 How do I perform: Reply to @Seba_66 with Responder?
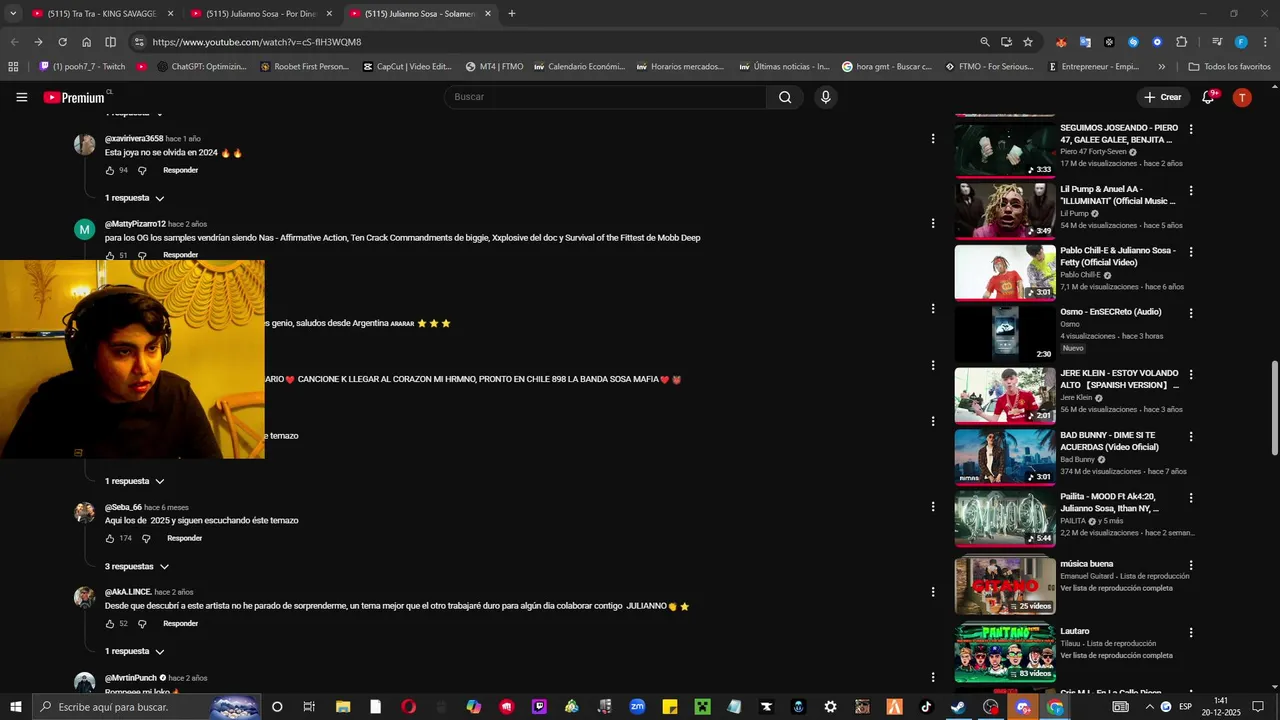(x=184, y=538)
